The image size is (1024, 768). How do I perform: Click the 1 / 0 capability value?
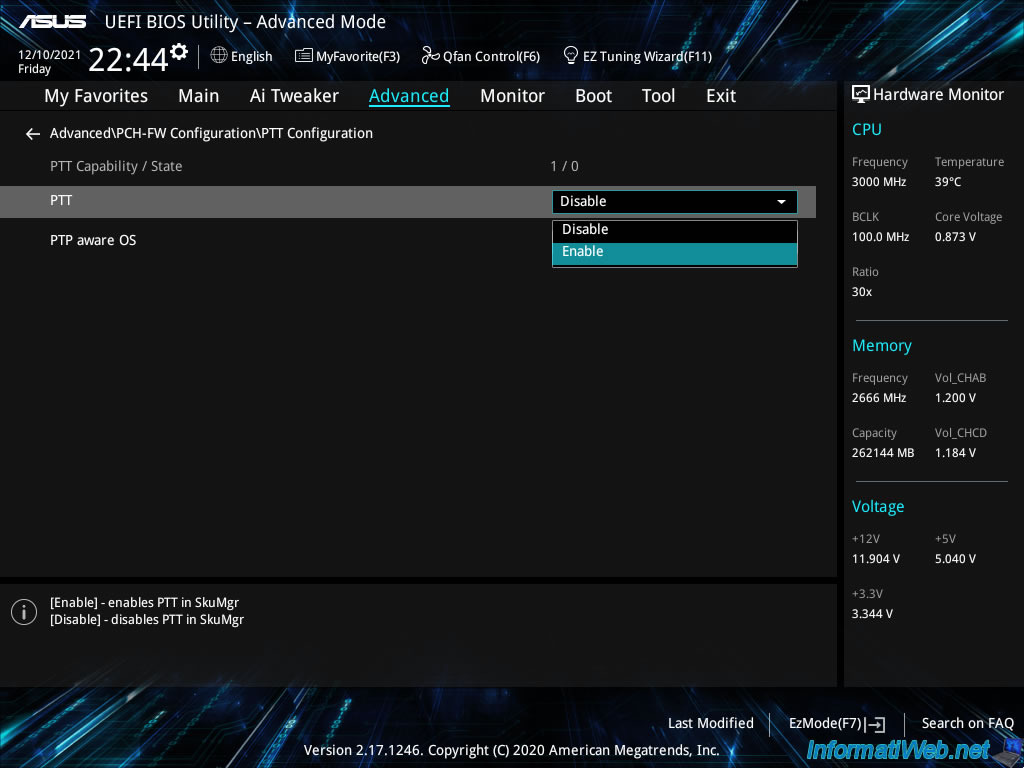[564, 167]
